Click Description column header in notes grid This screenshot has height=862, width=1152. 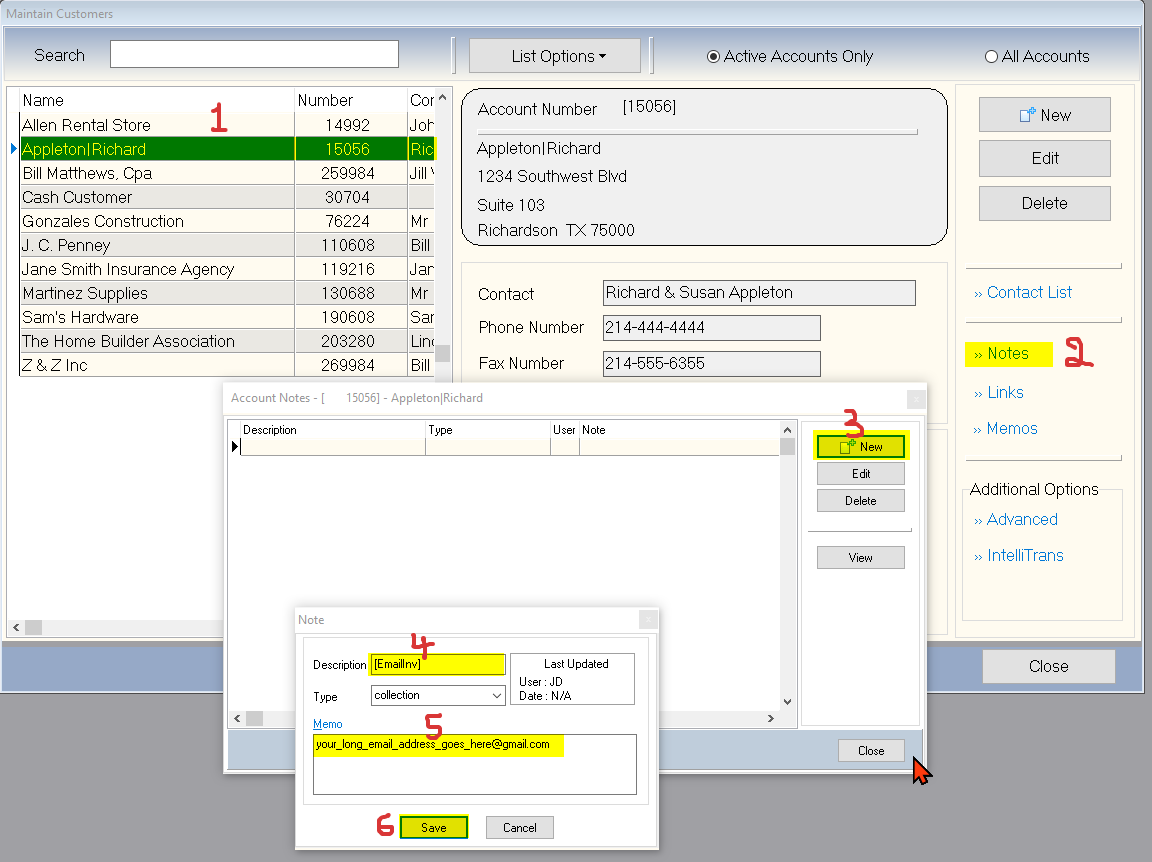(333, 430)
